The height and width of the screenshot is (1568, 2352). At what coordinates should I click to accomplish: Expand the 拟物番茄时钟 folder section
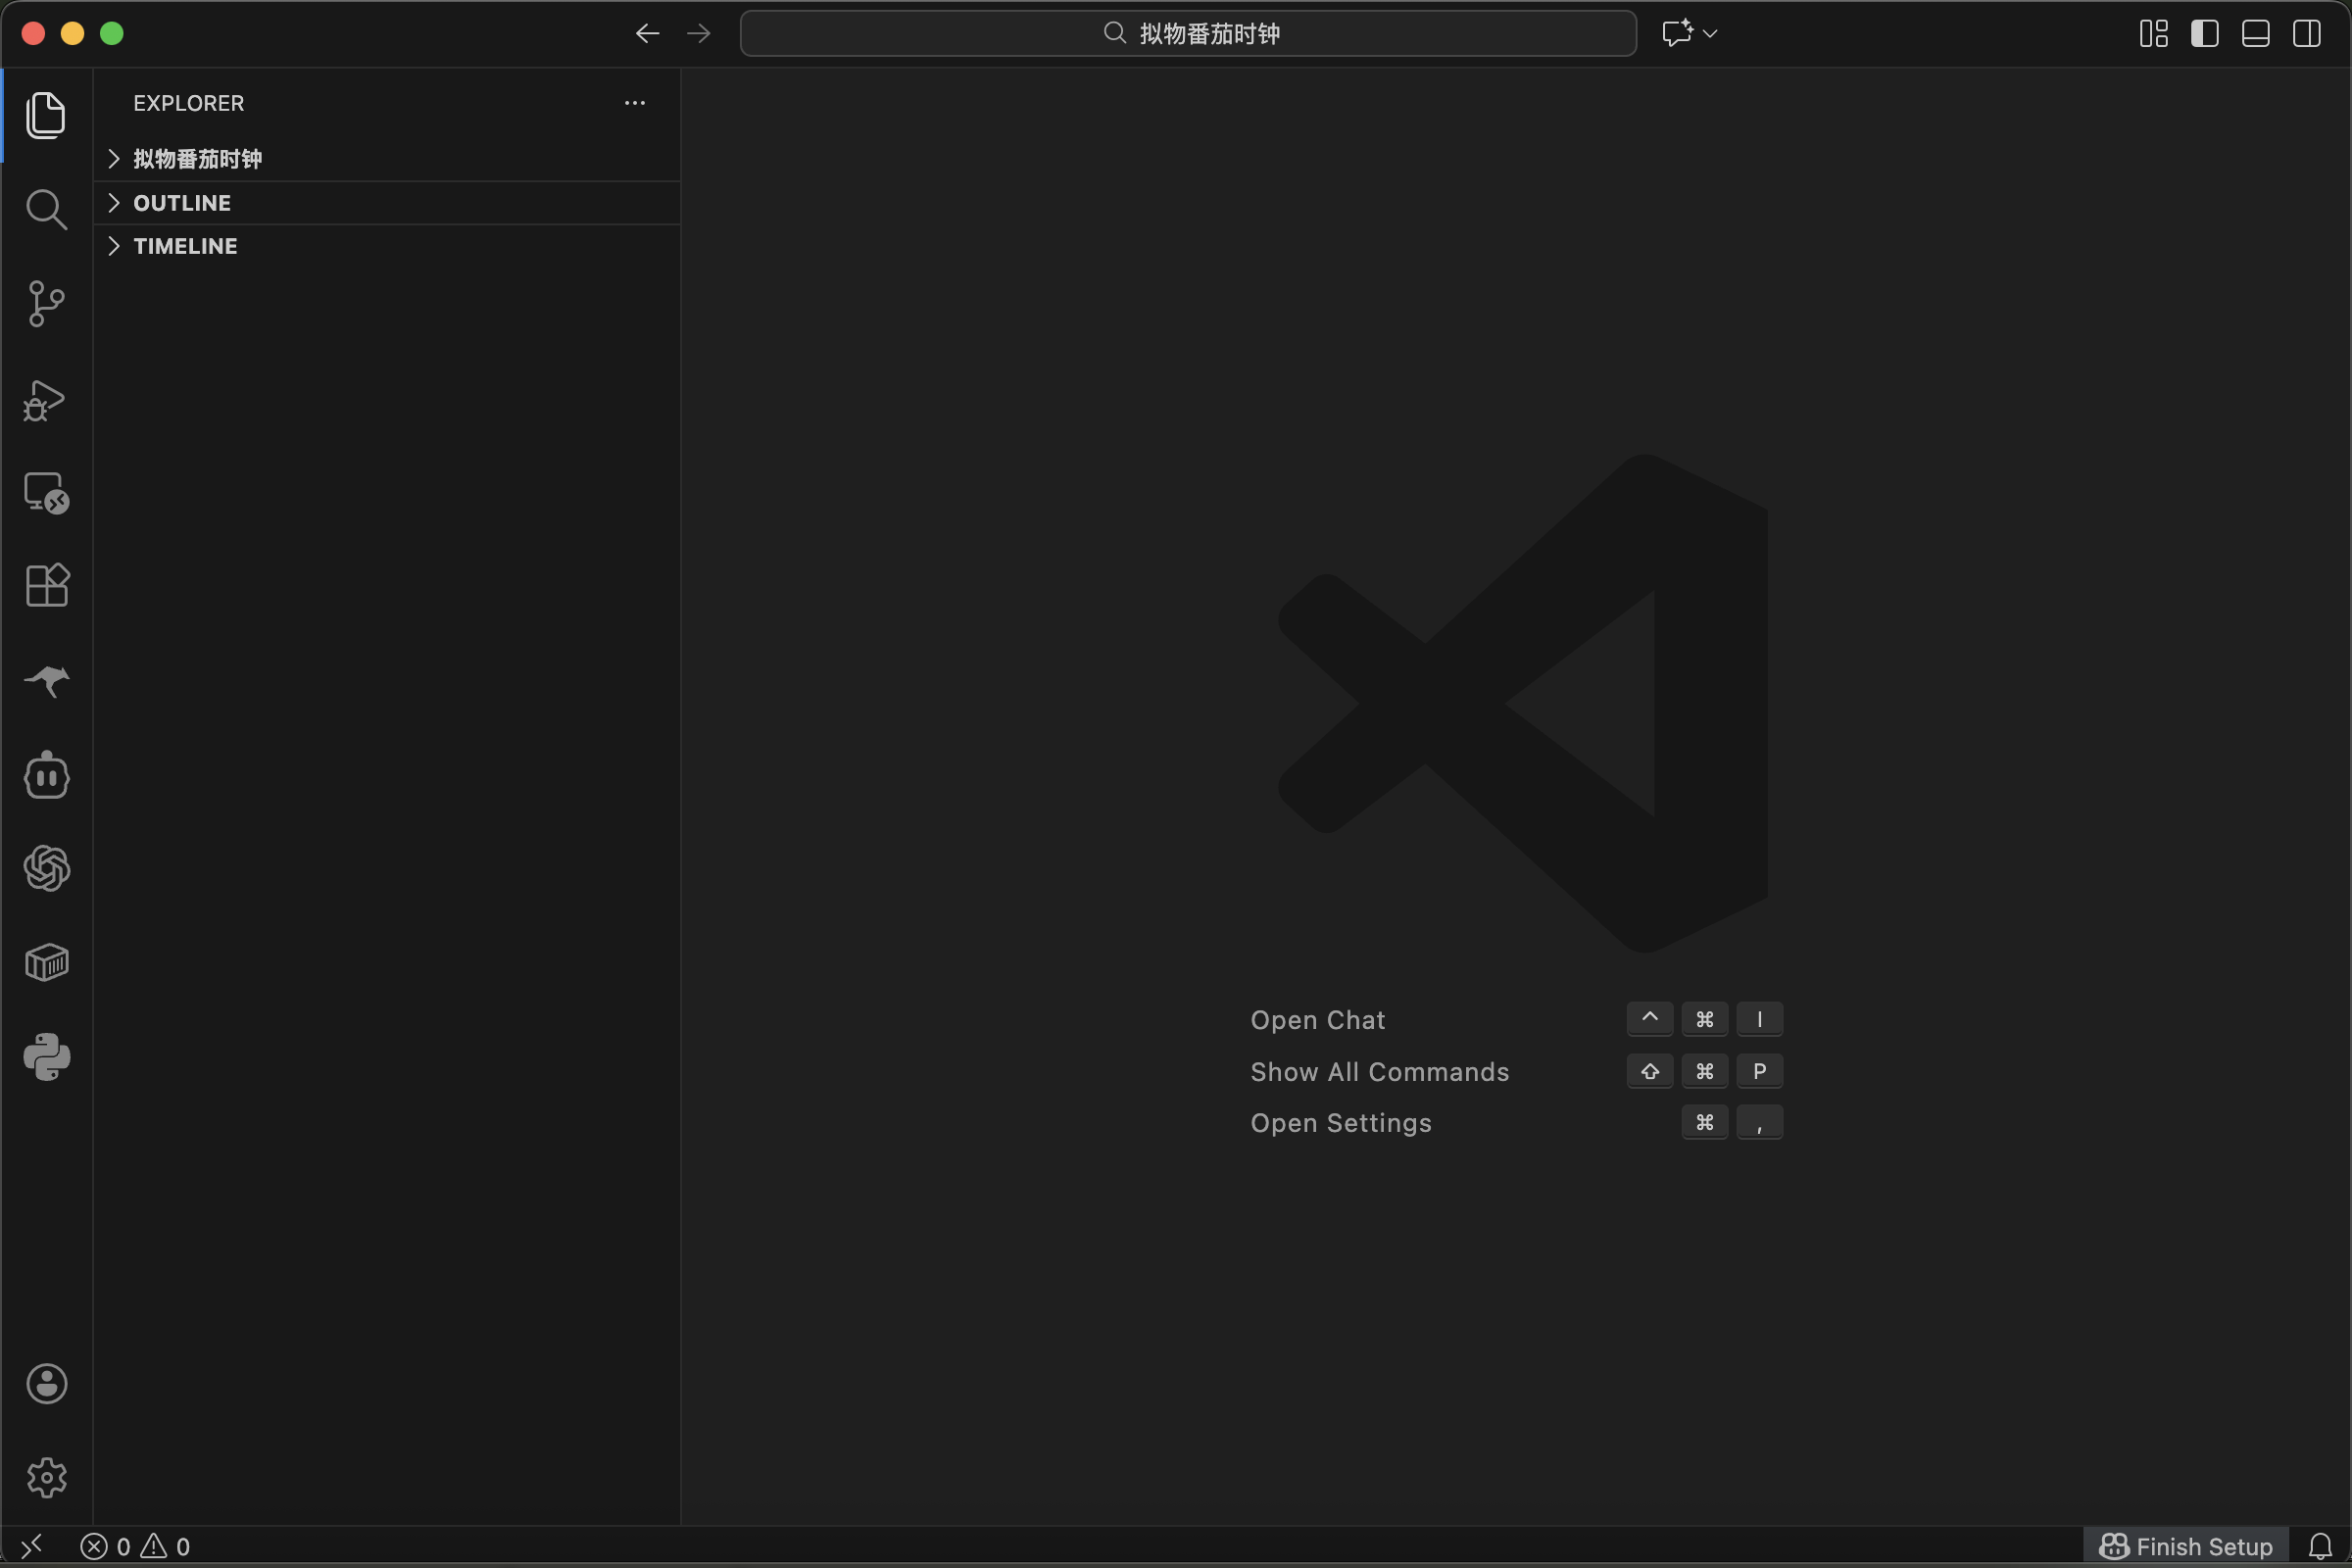point(387,159)
